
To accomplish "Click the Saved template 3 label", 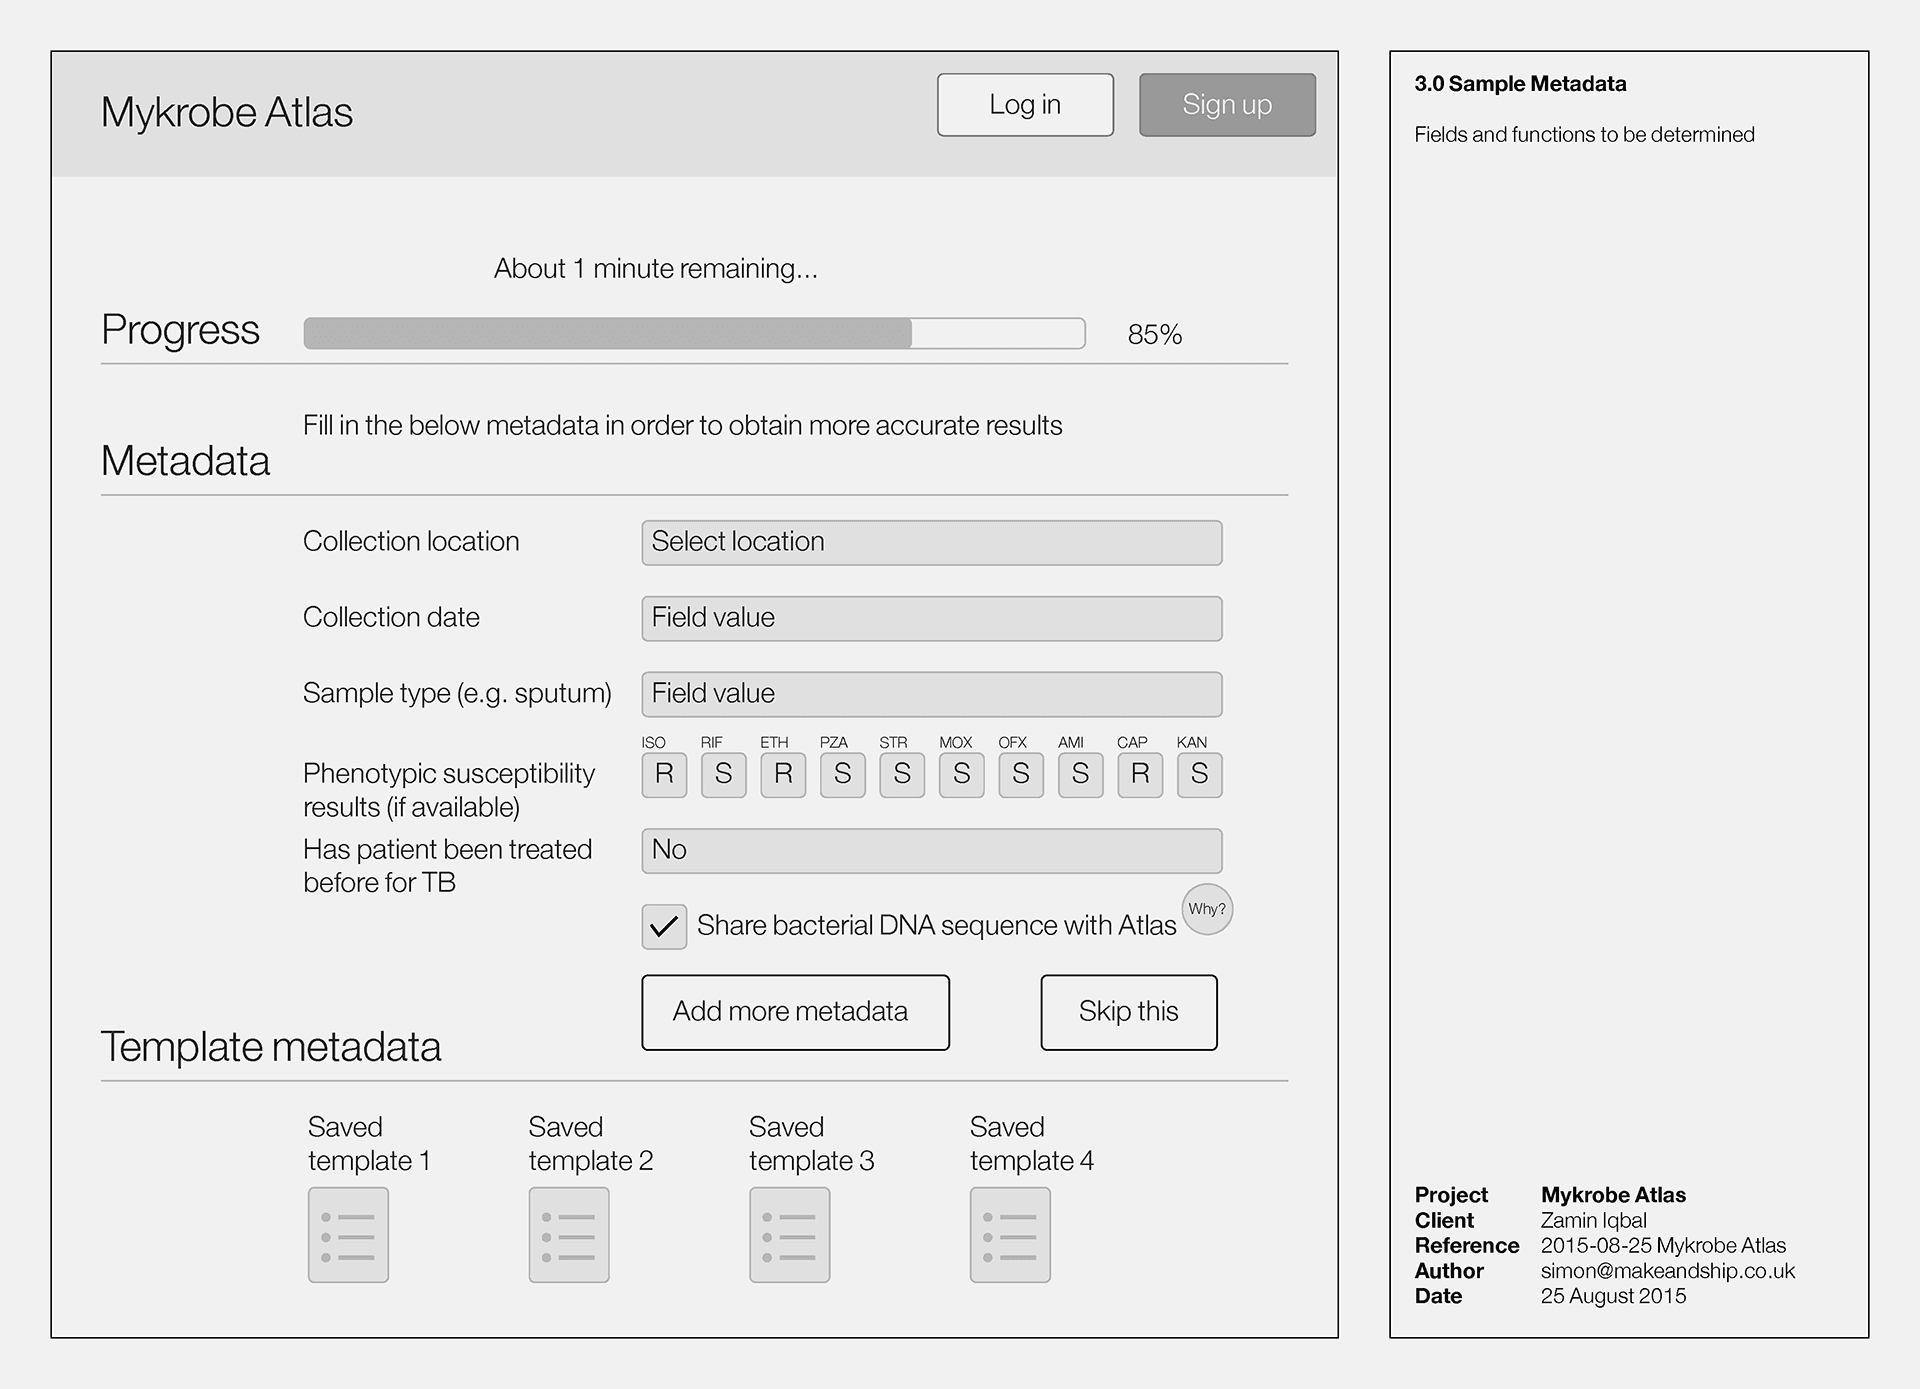I will point(812,1144).
